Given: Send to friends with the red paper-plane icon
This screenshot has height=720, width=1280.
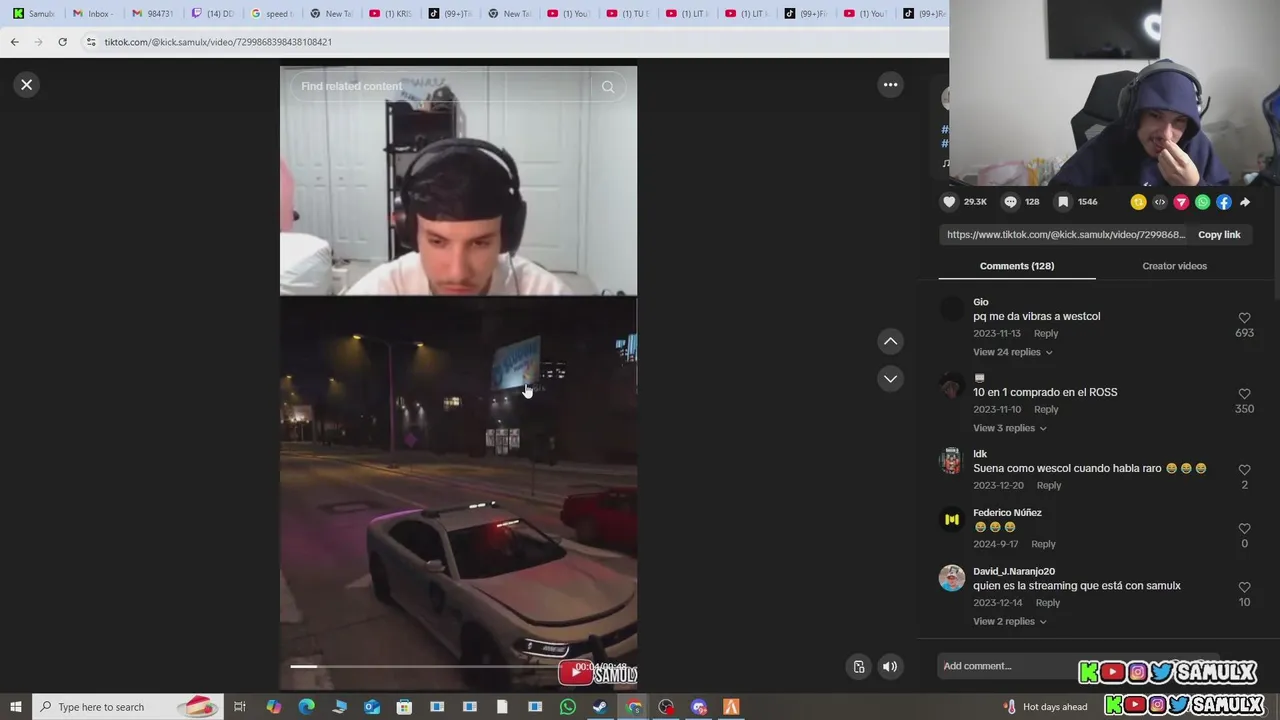Looking at the screenshot, I should pyautogui.click(x=1181, y=202).
